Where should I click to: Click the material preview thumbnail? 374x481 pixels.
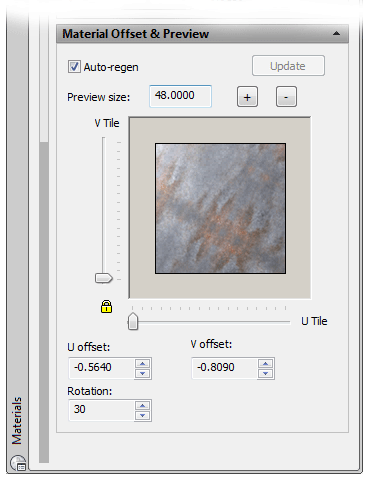point(220,208)
